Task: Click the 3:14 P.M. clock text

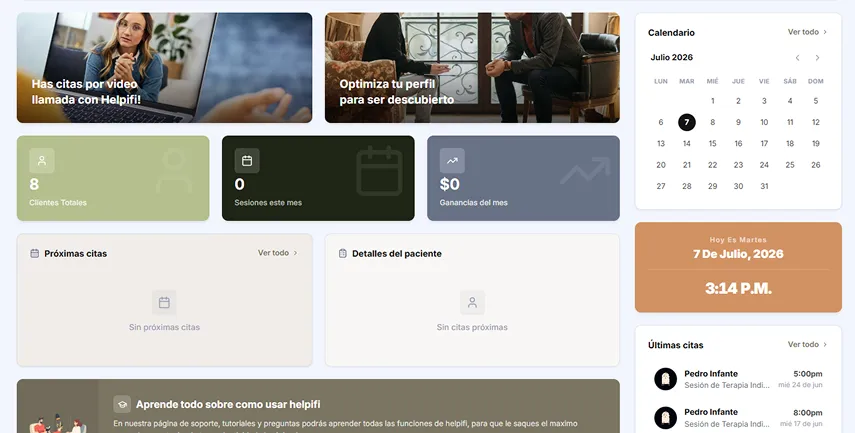Action: coord(738,288)
